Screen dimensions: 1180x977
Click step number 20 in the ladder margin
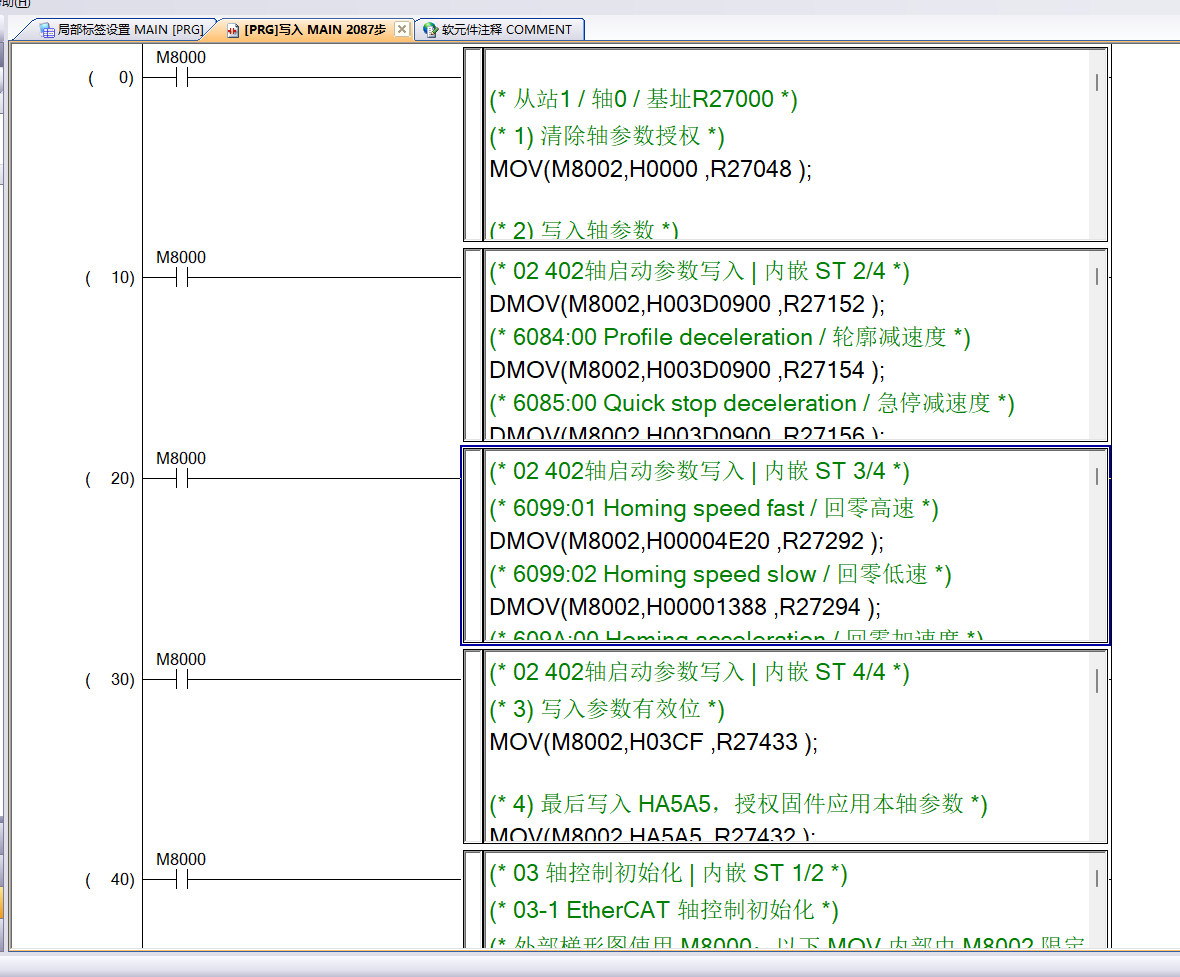coord(111,479)
